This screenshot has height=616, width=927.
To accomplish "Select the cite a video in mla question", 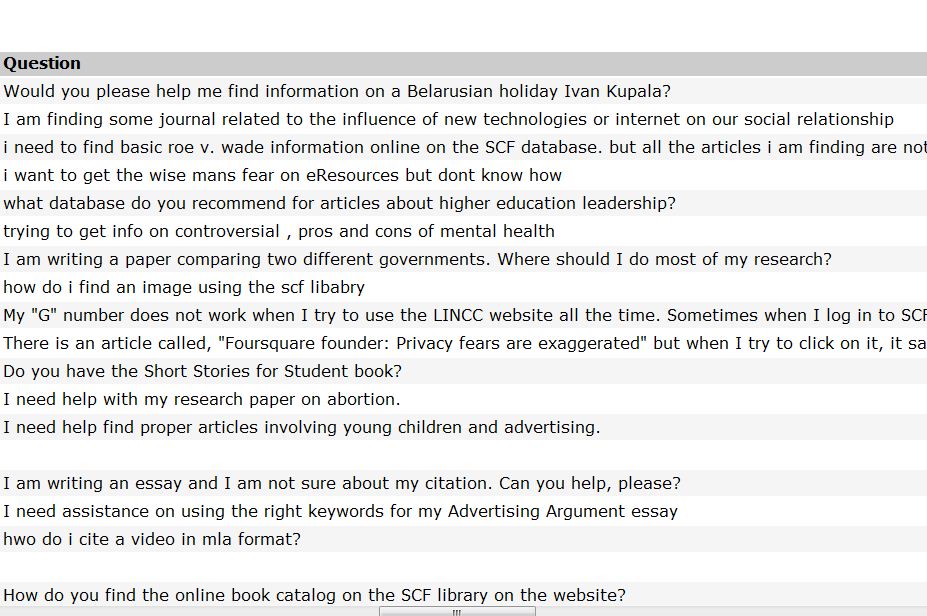I will click(151, 540).
